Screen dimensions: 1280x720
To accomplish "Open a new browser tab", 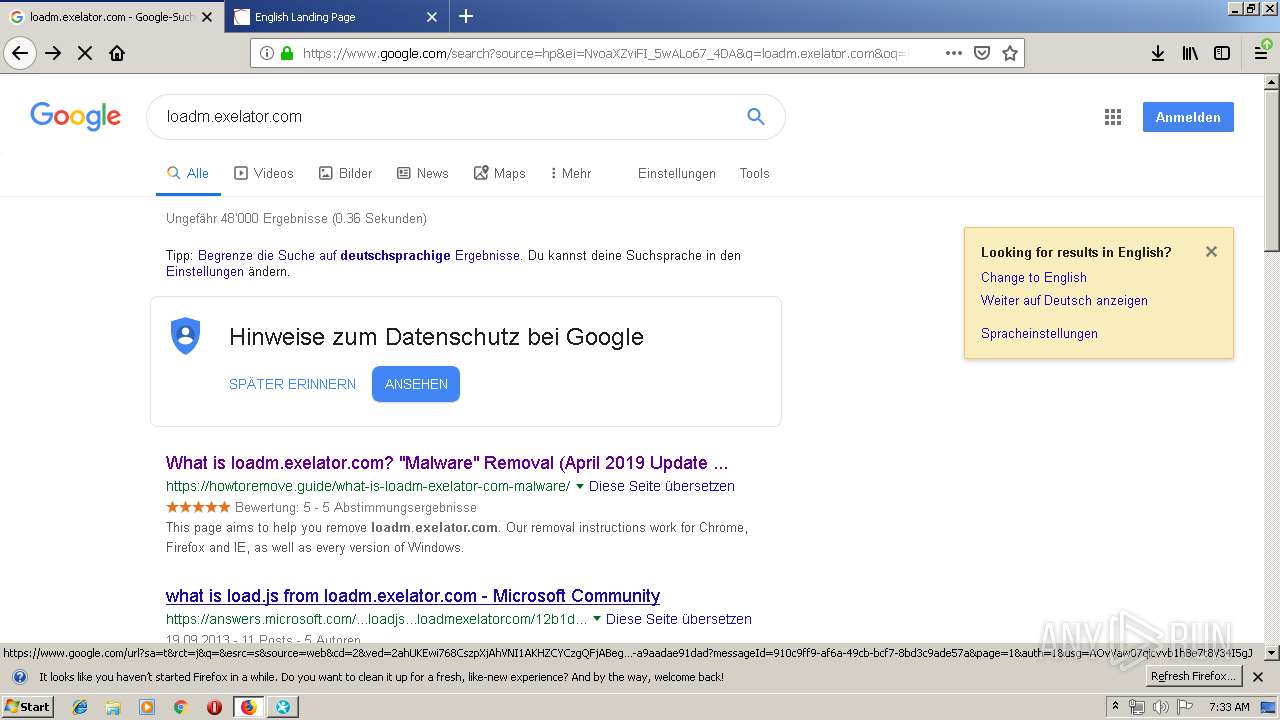I will pos(466,16).
